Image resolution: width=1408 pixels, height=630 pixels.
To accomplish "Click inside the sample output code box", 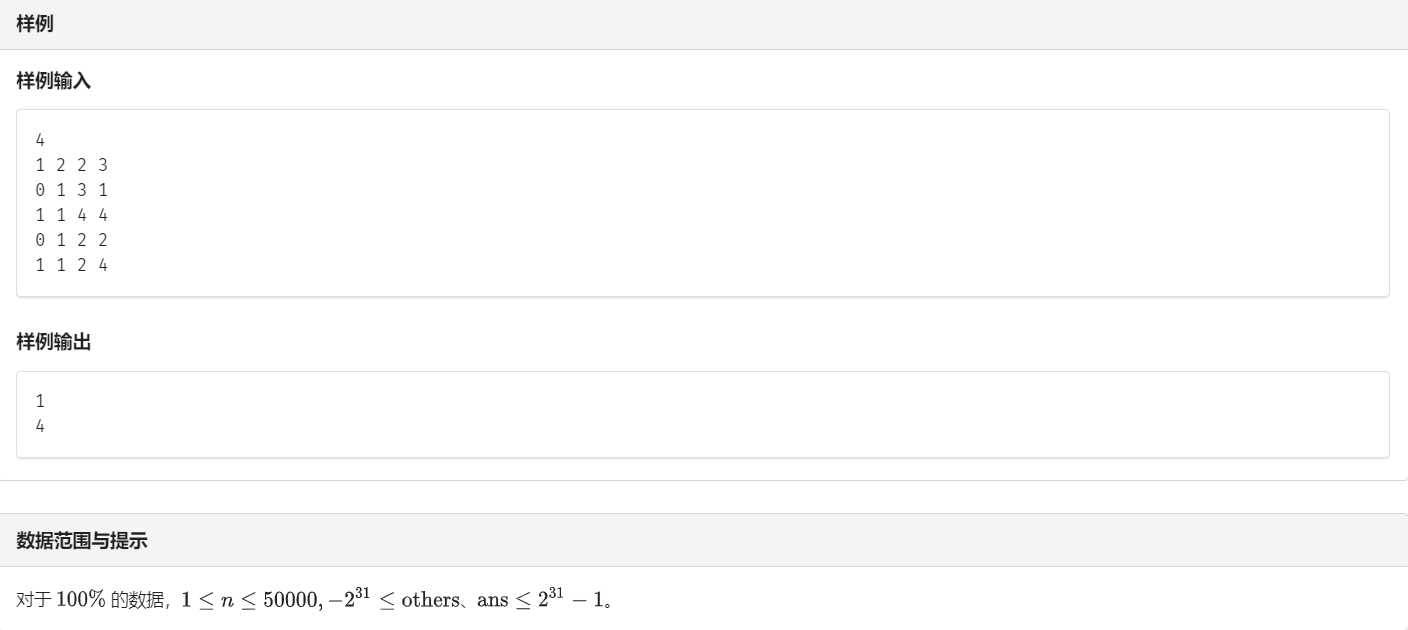I will pos(703,415).
